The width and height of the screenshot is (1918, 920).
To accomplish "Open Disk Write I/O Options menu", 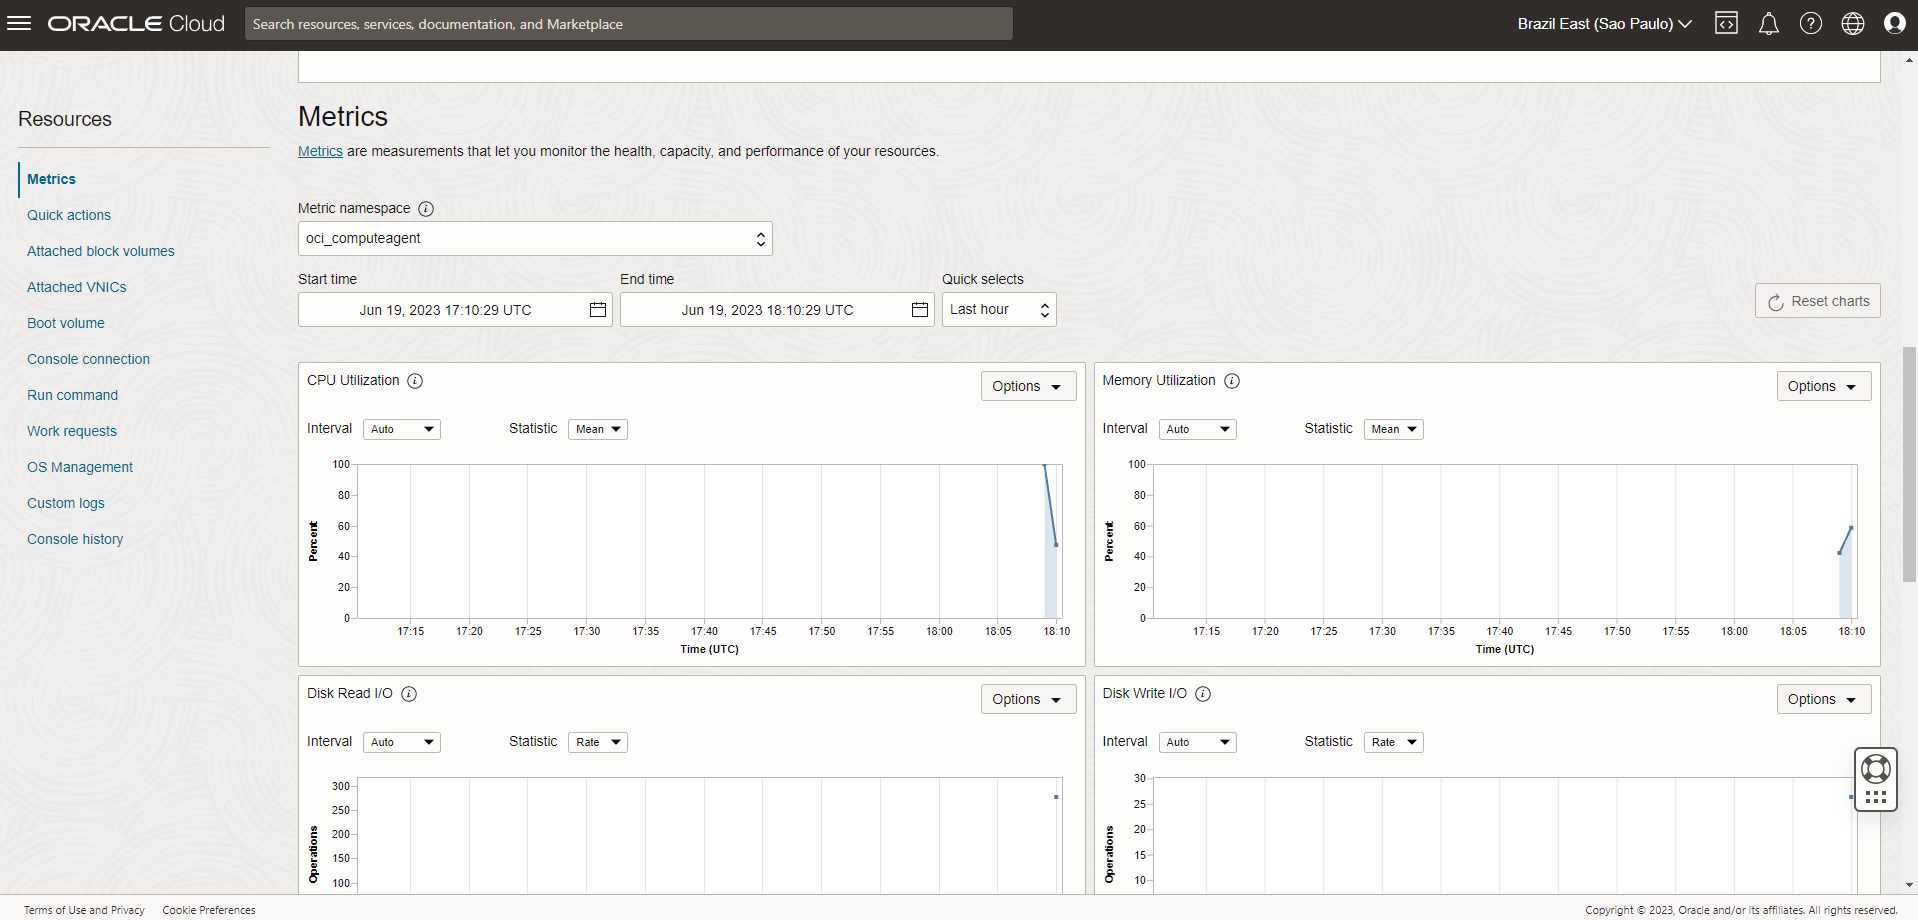I will click(x=1823, y=700).
